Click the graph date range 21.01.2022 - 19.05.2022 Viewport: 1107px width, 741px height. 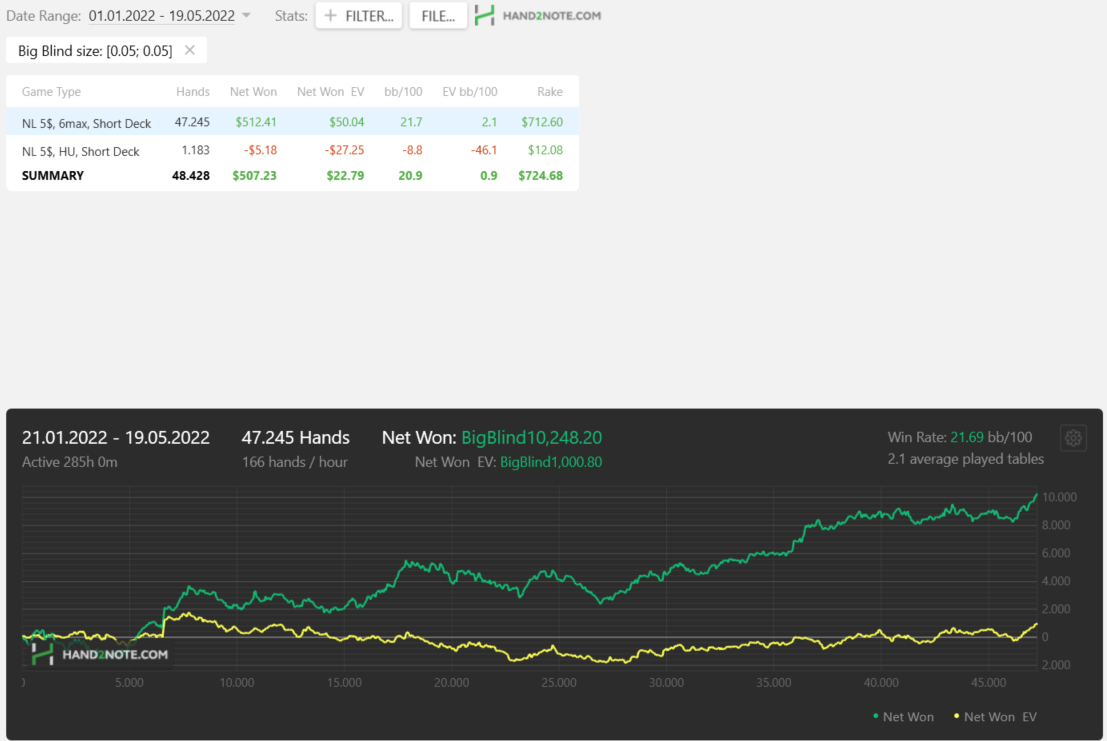[x=116, y=438]
